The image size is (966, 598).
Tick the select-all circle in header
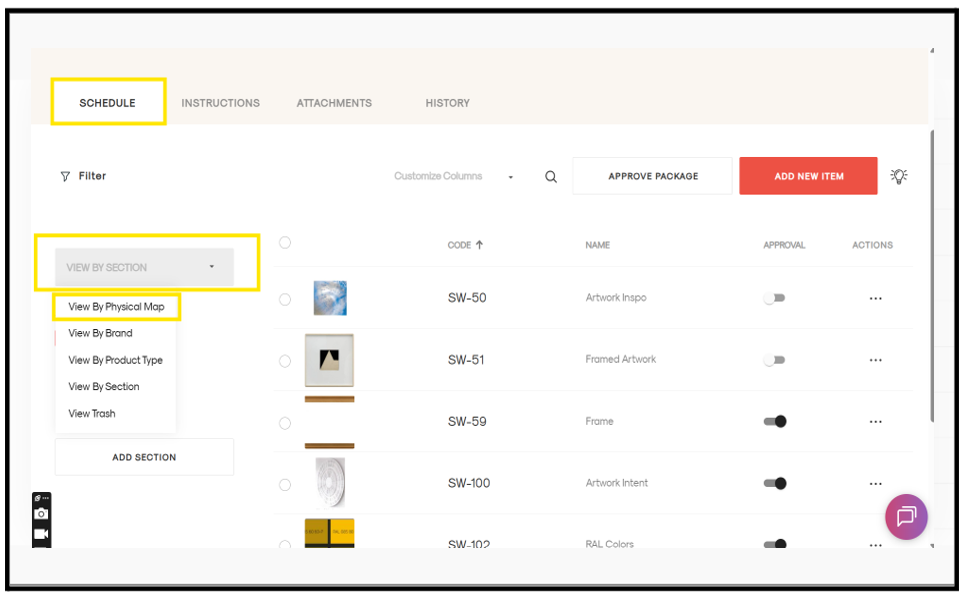click(285, 243)
